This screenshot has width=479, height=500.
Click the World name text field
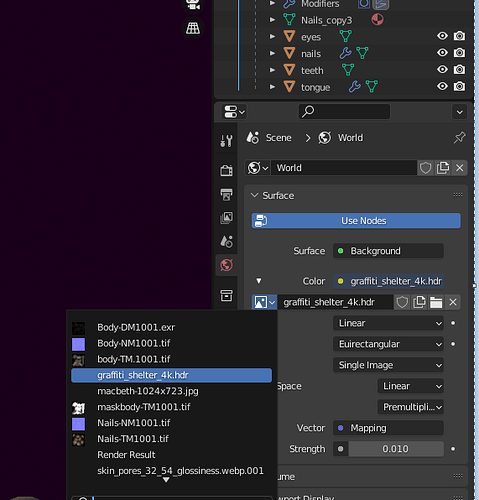[x=344, y=168]
